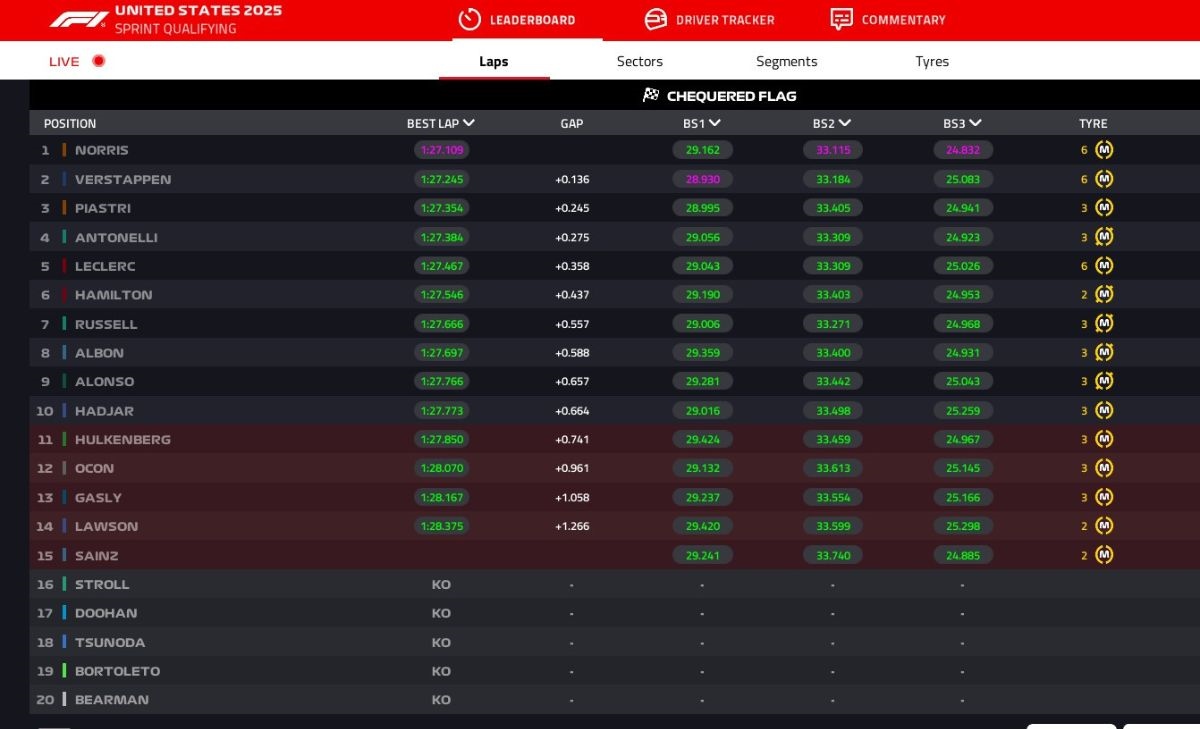Viewport: 1200px width, 729px height.
Task: Select Verstappen's driver name
Action: [122, 180]
